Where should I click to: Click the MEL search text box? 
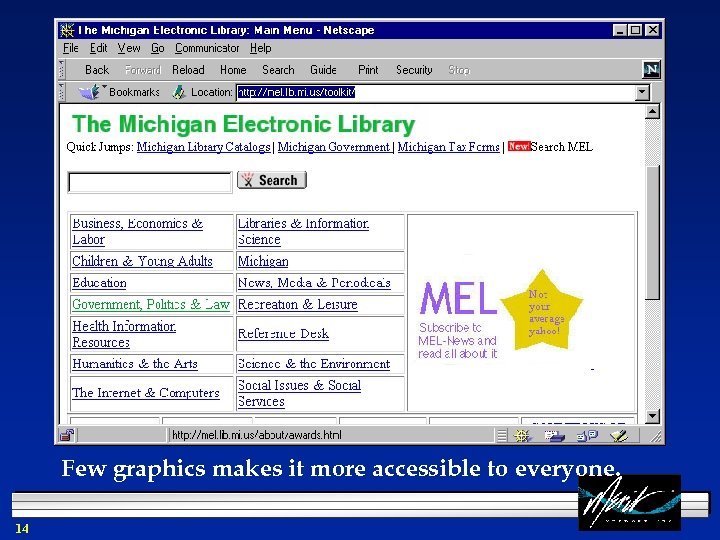[x=150, y=182]
